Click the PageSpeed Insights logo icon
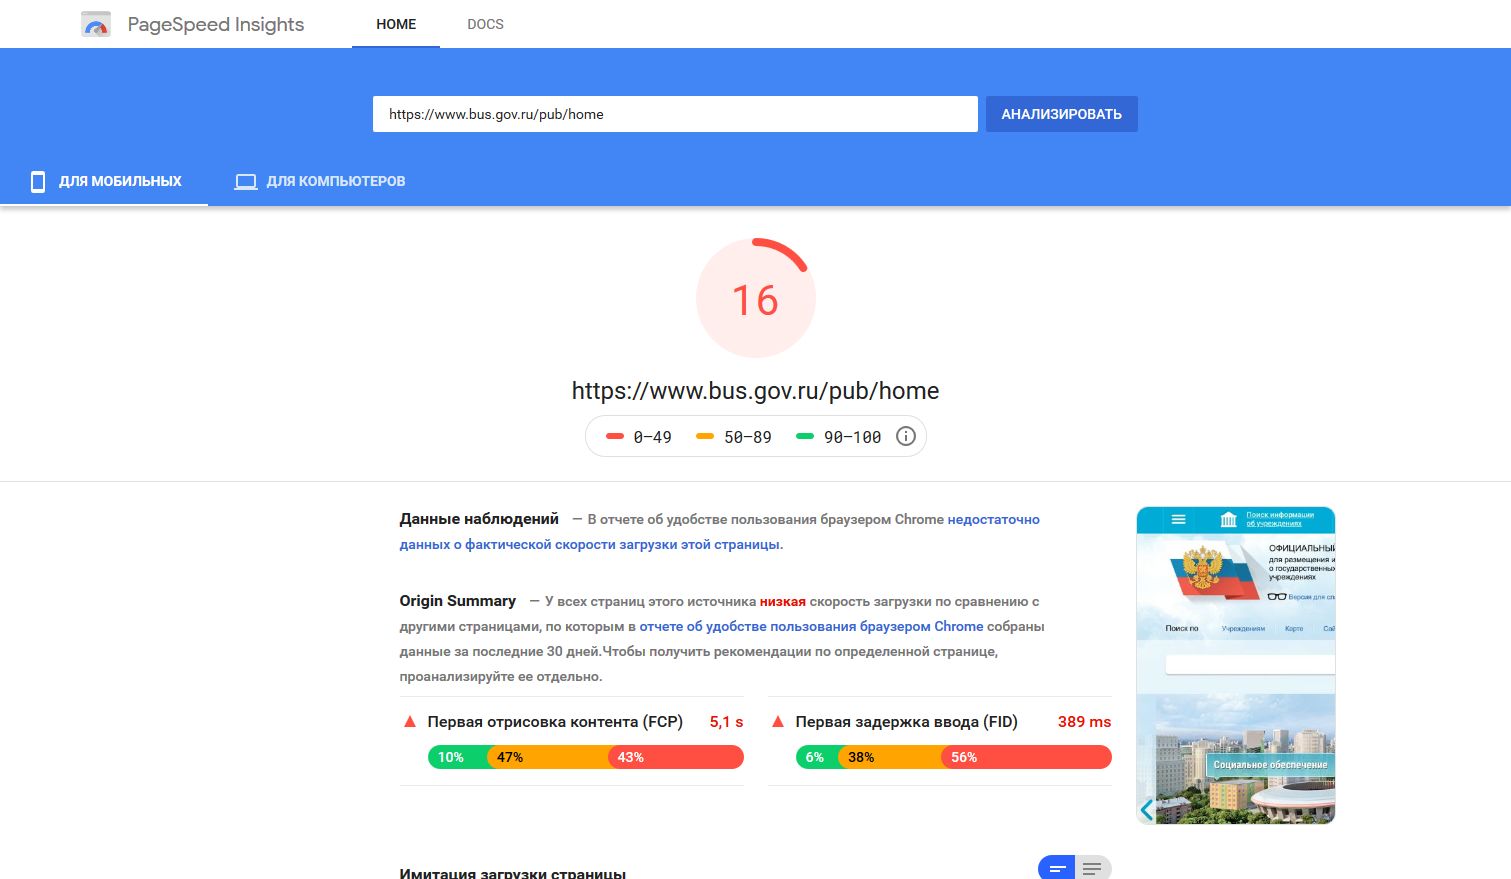 (96, 24)
